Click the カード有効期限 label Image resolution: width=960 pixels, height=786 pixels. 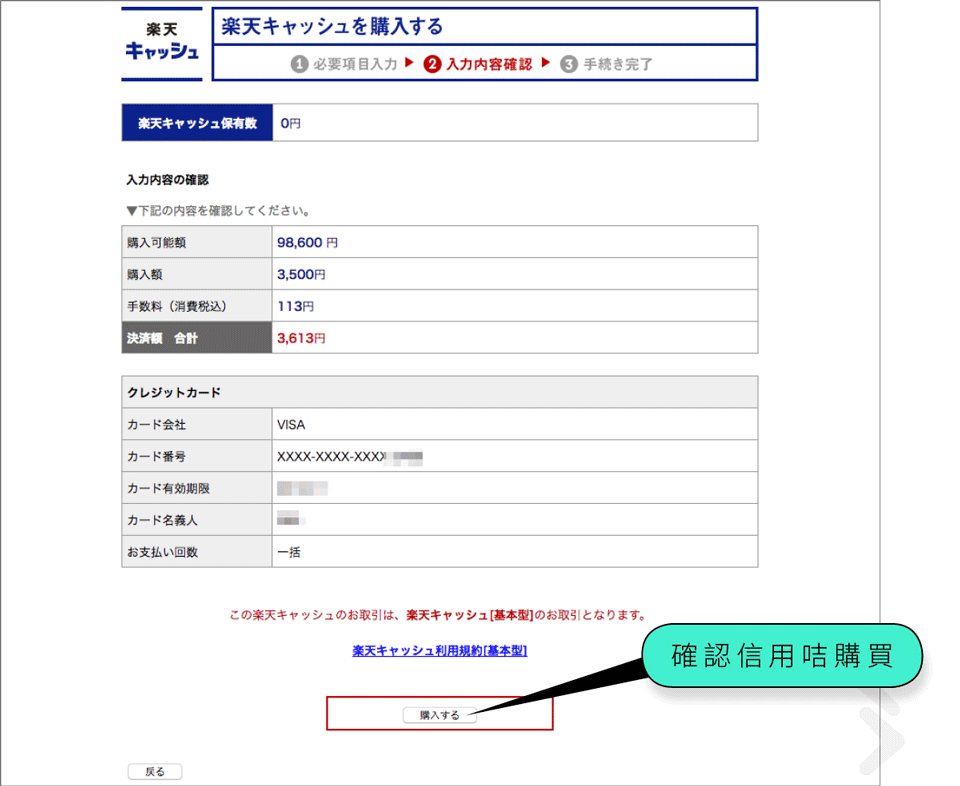[168, 488]
